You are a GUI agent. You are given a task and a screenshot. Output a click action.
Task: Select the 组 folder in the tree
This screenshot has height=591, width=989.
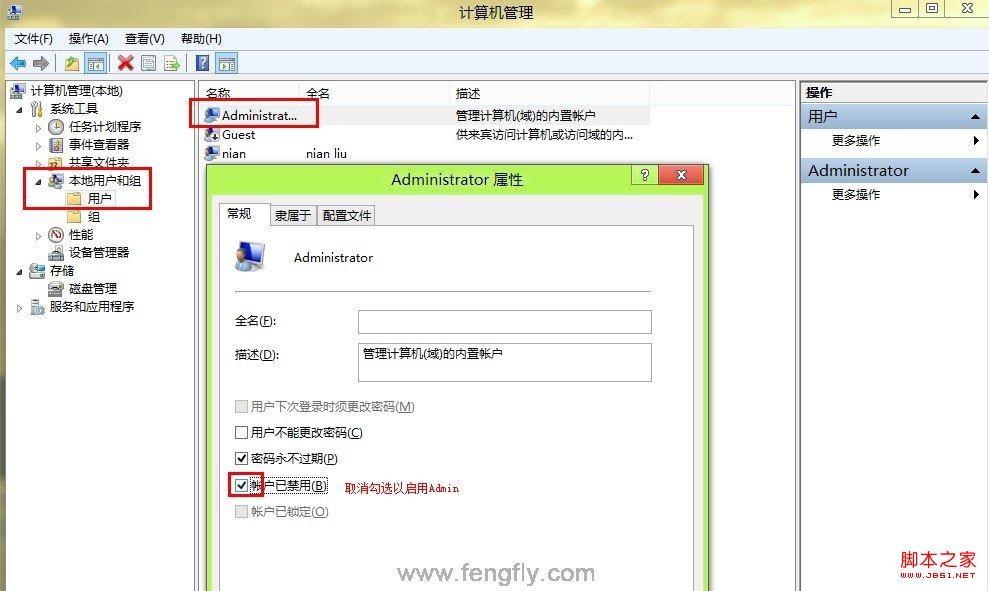click(93, 217)
